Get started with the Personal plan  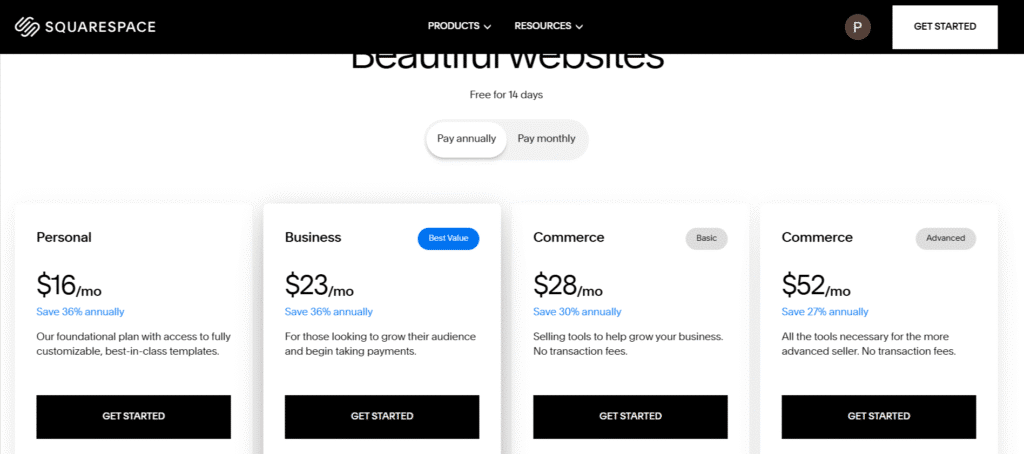point(133,416)
